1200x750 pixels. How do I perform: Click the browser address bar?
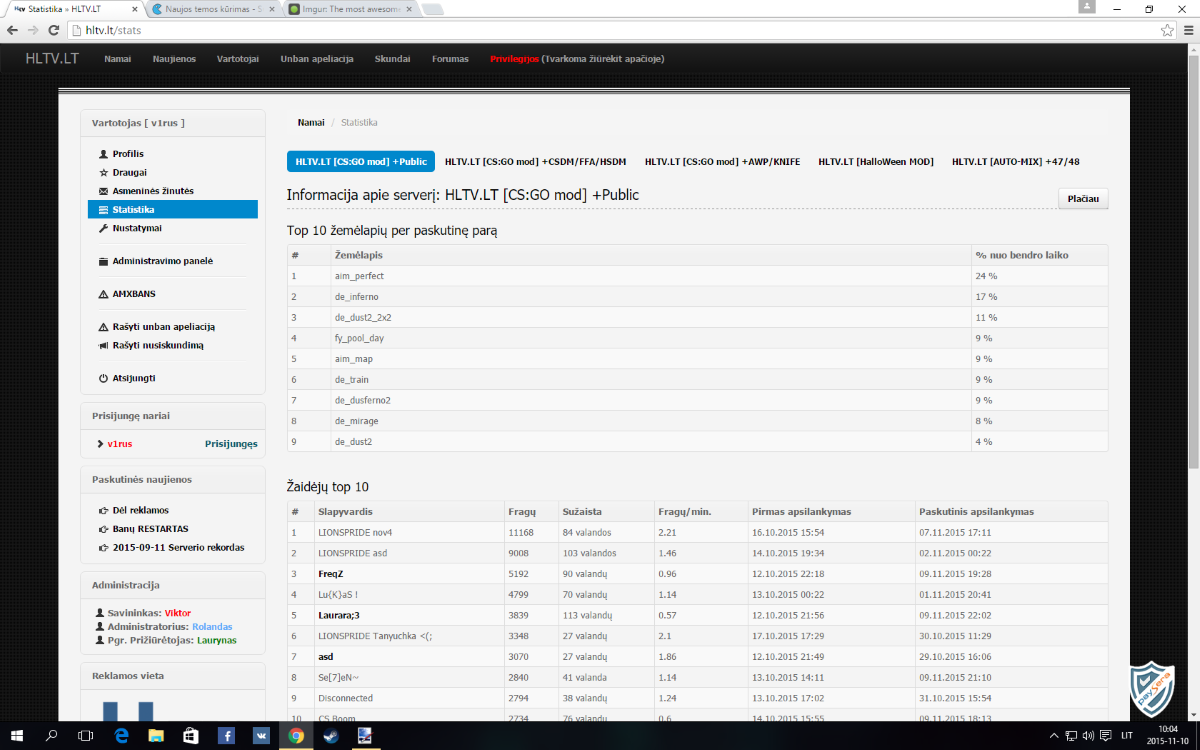tap(600, 30)
